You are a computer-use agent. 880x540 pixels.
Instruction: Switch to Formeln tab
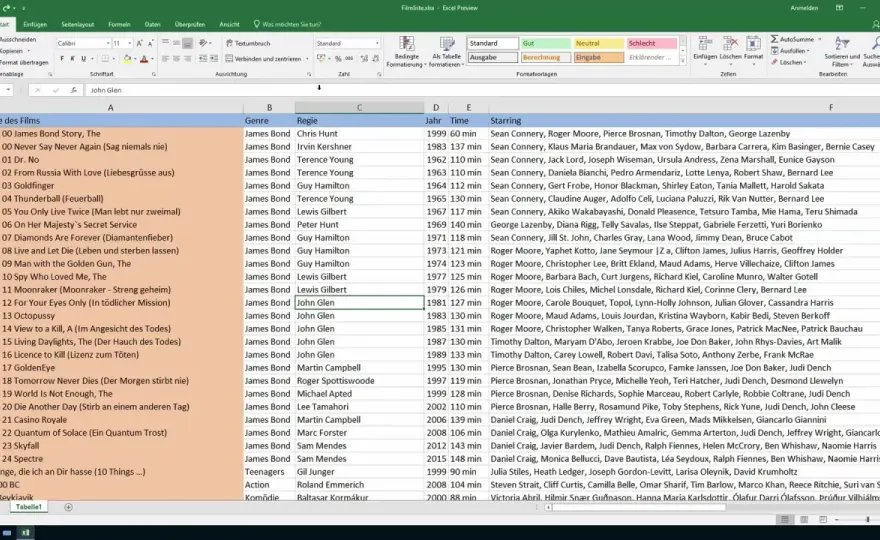tap(120, 24)
